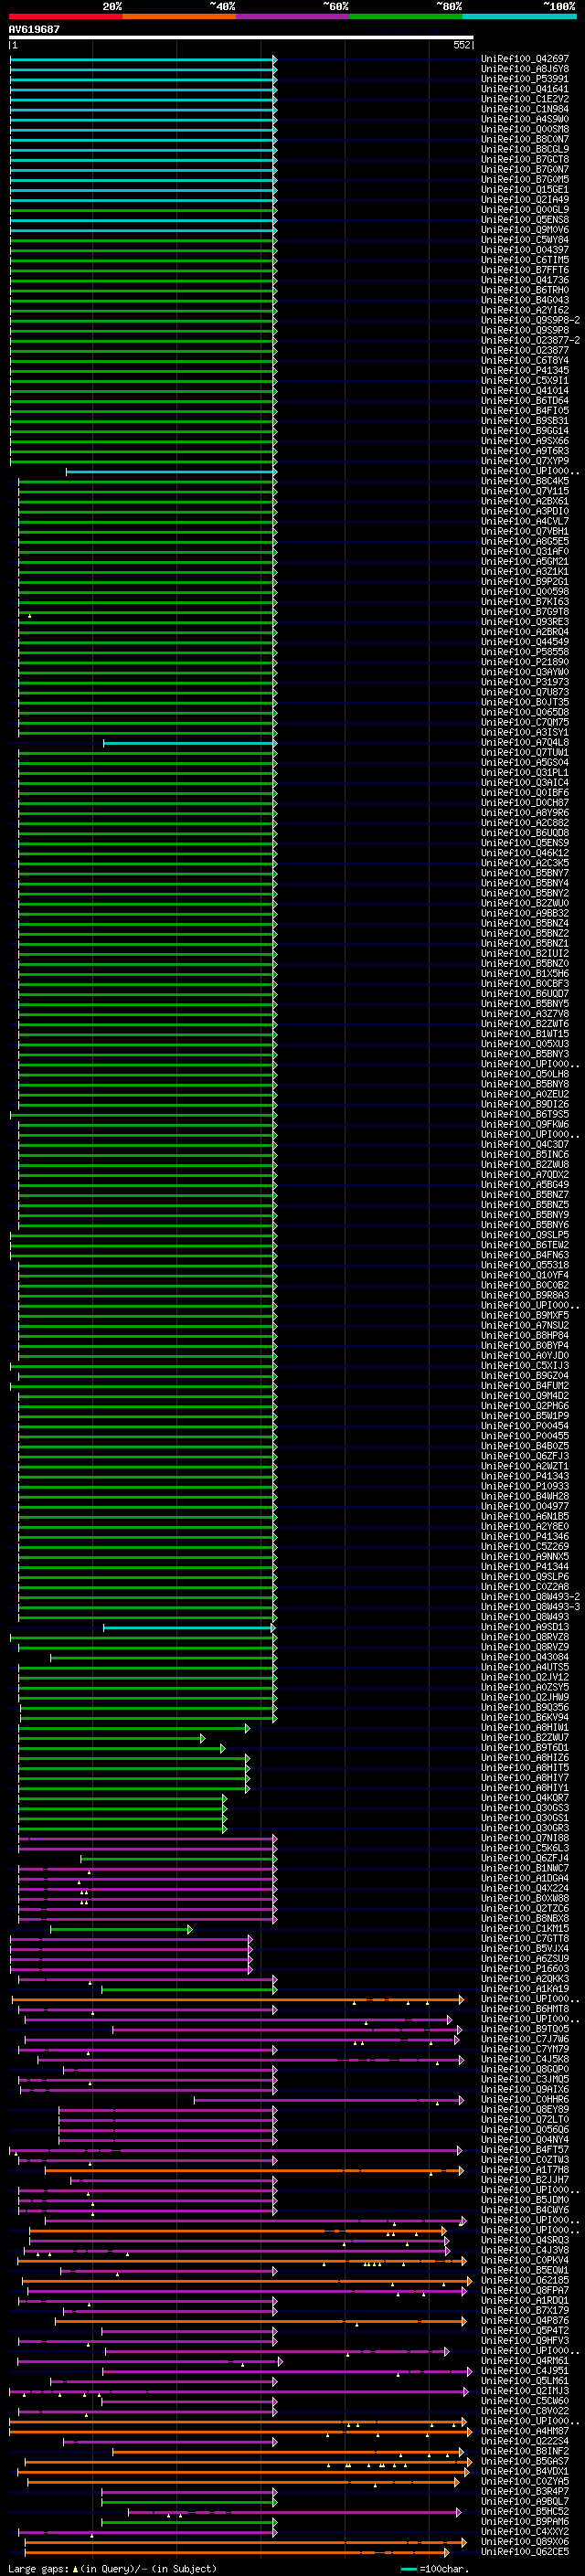Screen dimensions: 585x2576
Task: Click hit label UniRef100_Q41736
Action: tap(524, 280)
